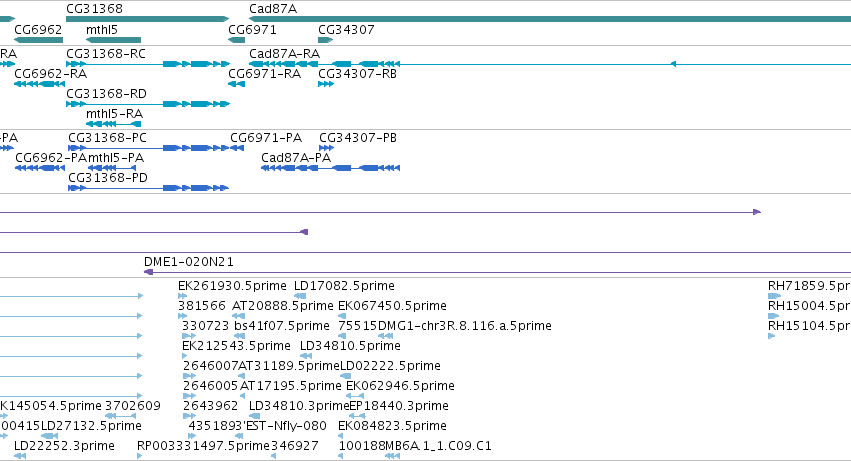Viewport: 851px width, 461px height.
Task: Select the Cad87A-PA protein glyph
Action: point(331,168)
